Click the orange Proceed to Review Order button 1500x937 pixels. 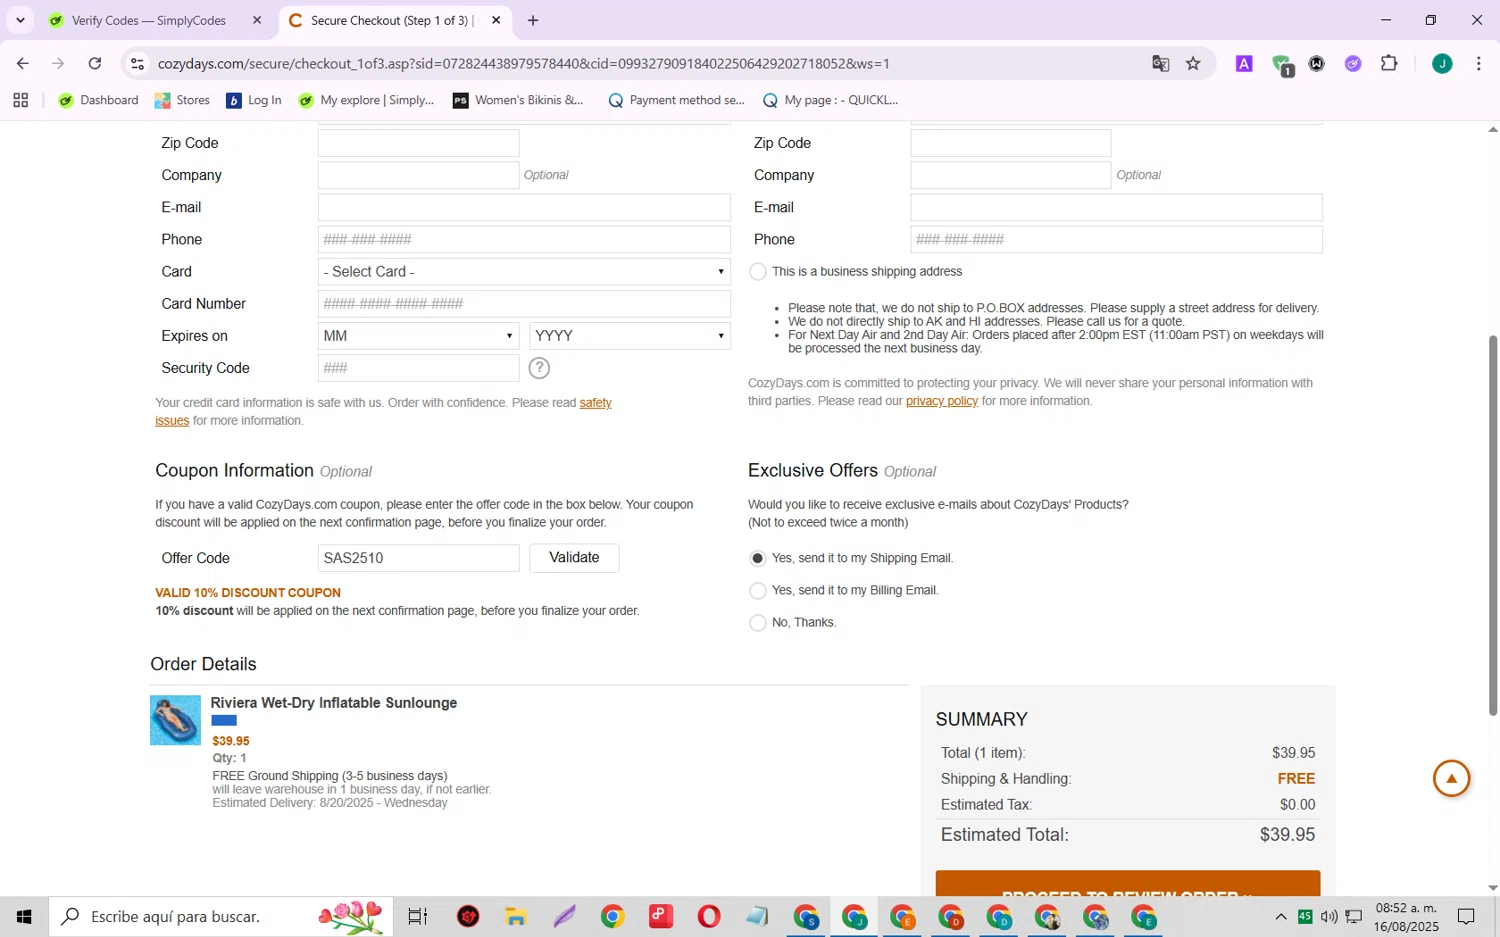1128,884
